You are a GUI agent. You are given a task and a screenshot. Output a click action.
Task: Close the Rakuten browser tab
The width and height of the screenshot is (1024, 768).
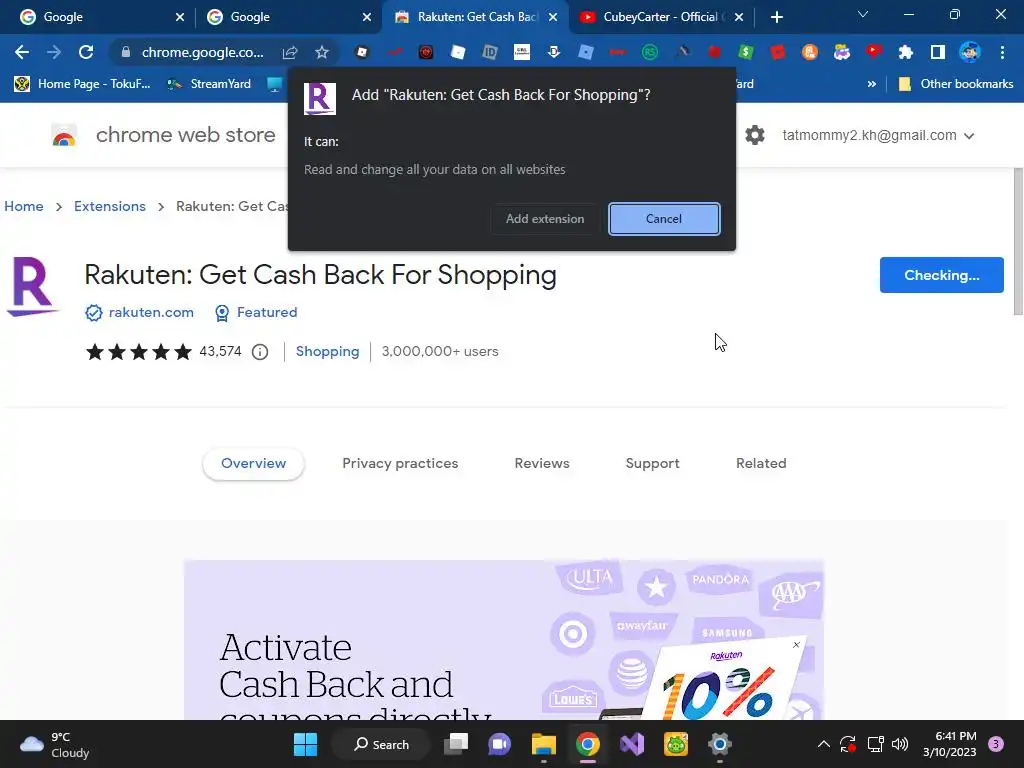pos(553,17)
